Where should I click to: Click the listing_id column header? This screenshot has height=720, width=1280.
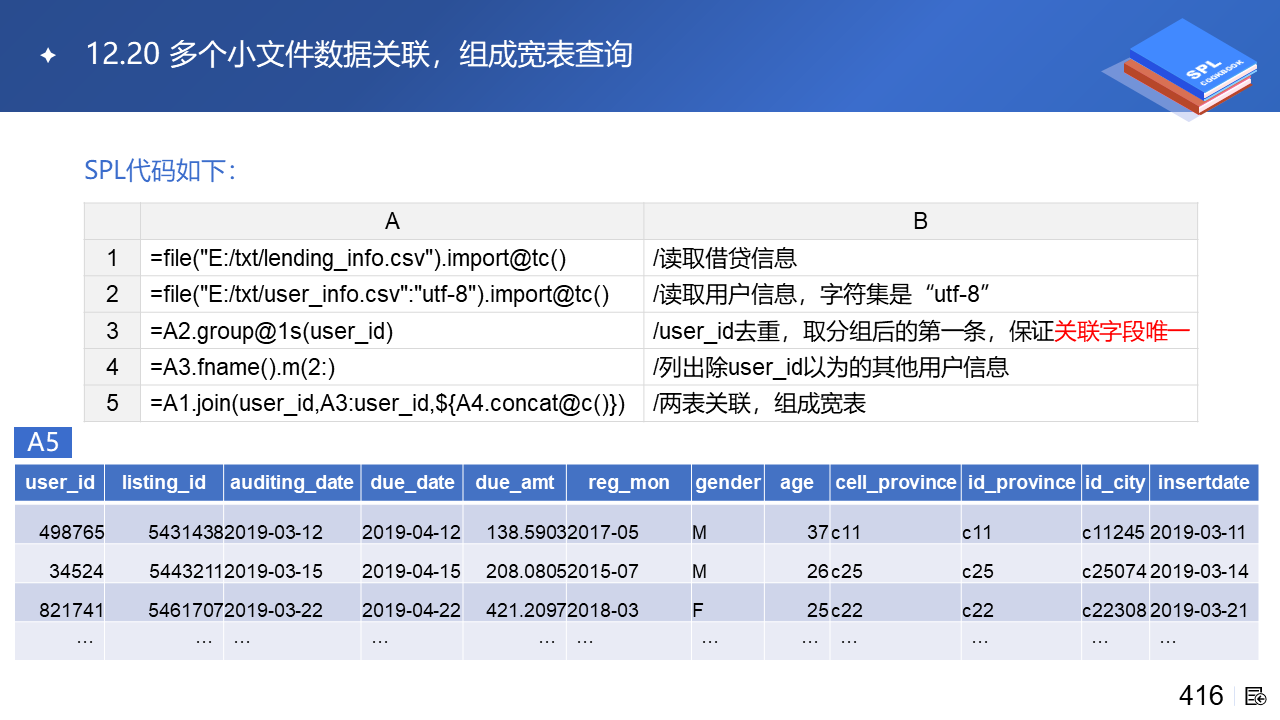point(164,482)
